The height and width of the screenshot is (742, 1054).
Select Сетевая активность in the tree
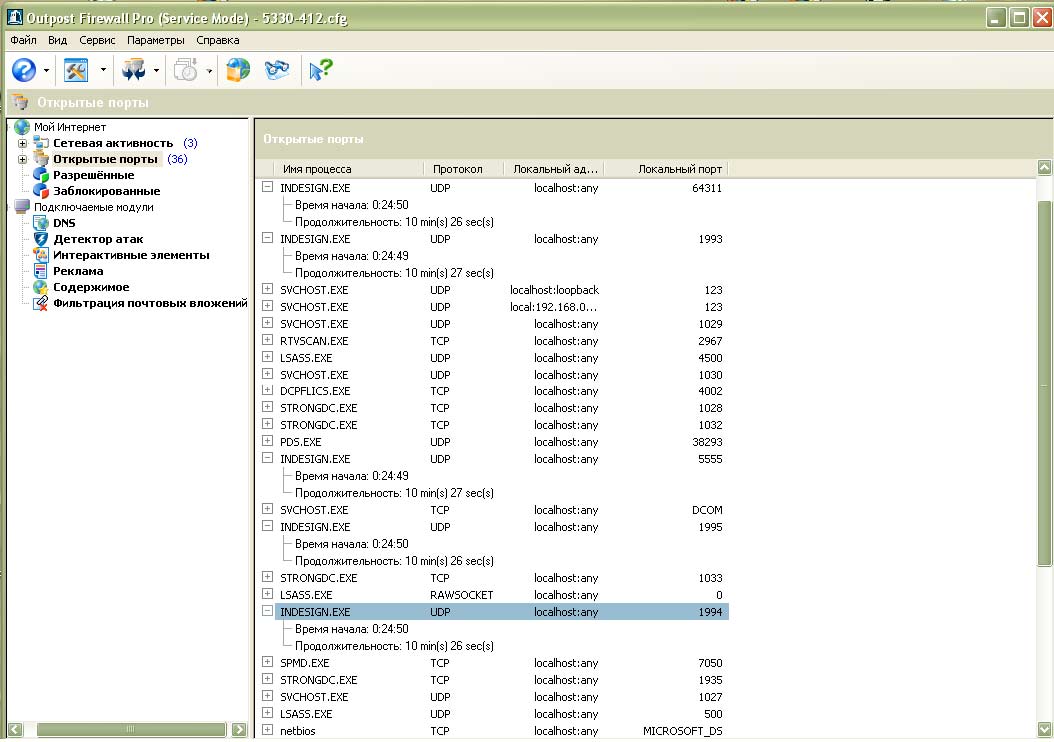point(113,143)
